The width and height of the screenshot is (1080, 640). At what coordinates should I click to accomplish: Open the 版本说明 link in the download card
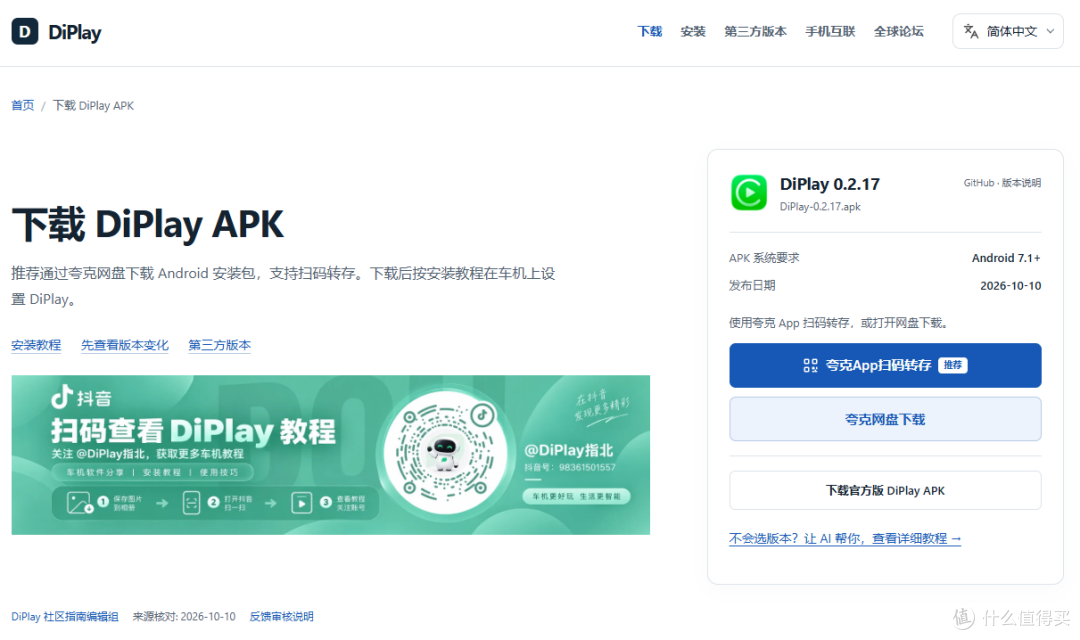1021,183
